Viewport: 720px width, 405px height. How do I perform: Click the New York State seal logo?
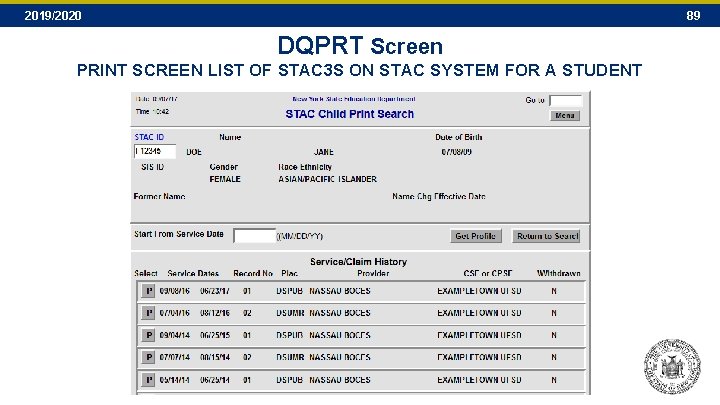[x=672, y=366]
